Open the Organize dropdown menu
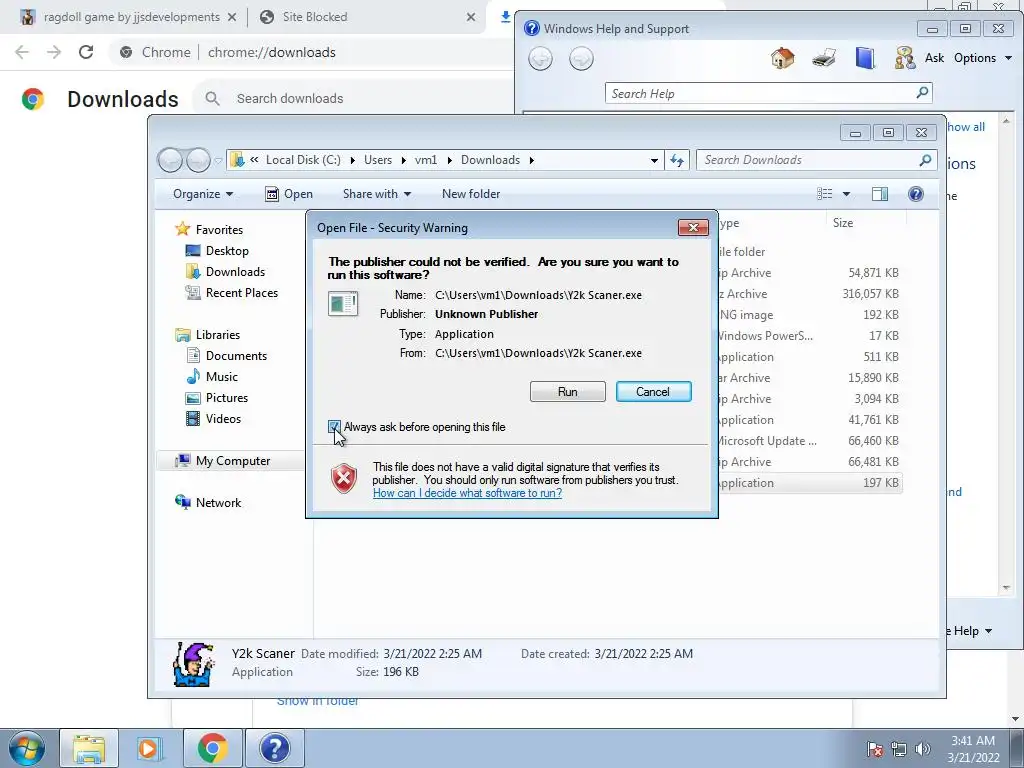The width and height of the screenshot is (1024, 768). coord(202,194)
